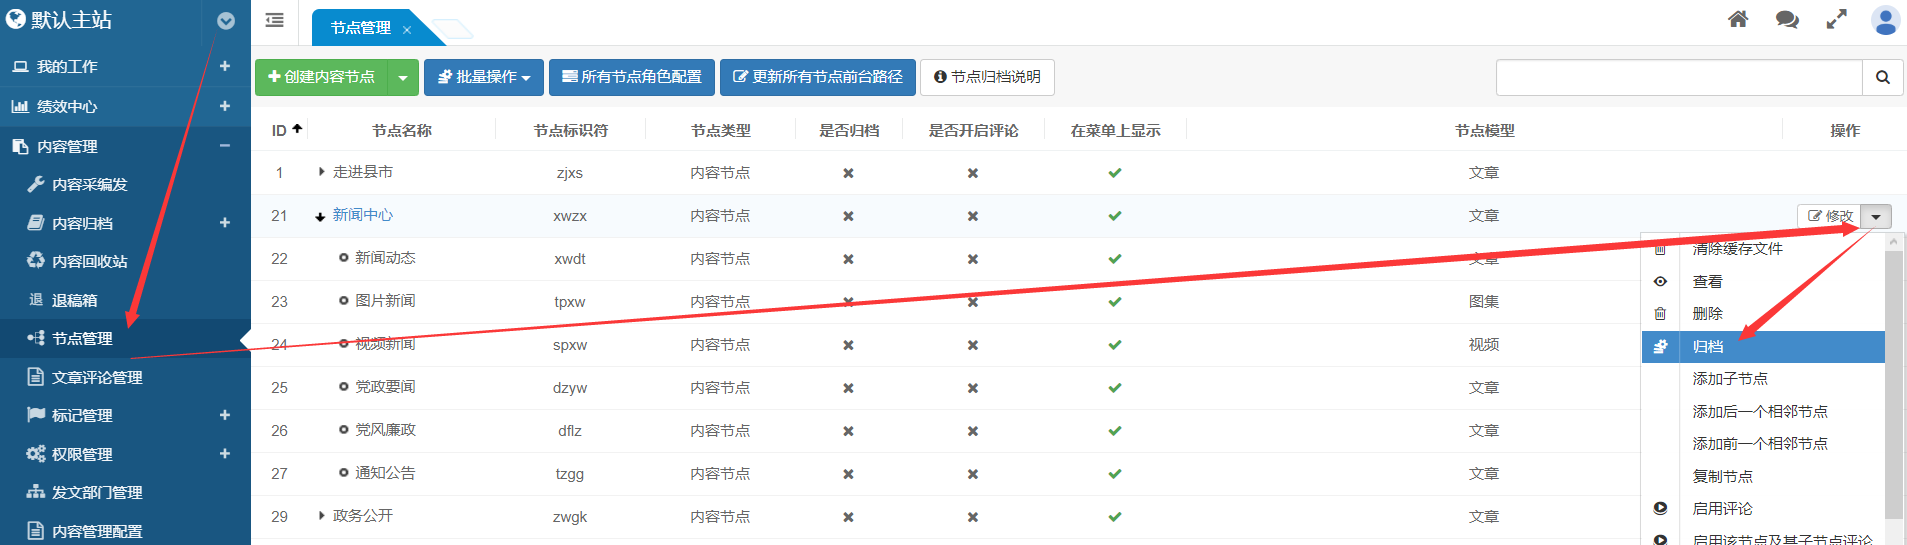Click the eye icon beside 查看

click(x=1660, y=282)
